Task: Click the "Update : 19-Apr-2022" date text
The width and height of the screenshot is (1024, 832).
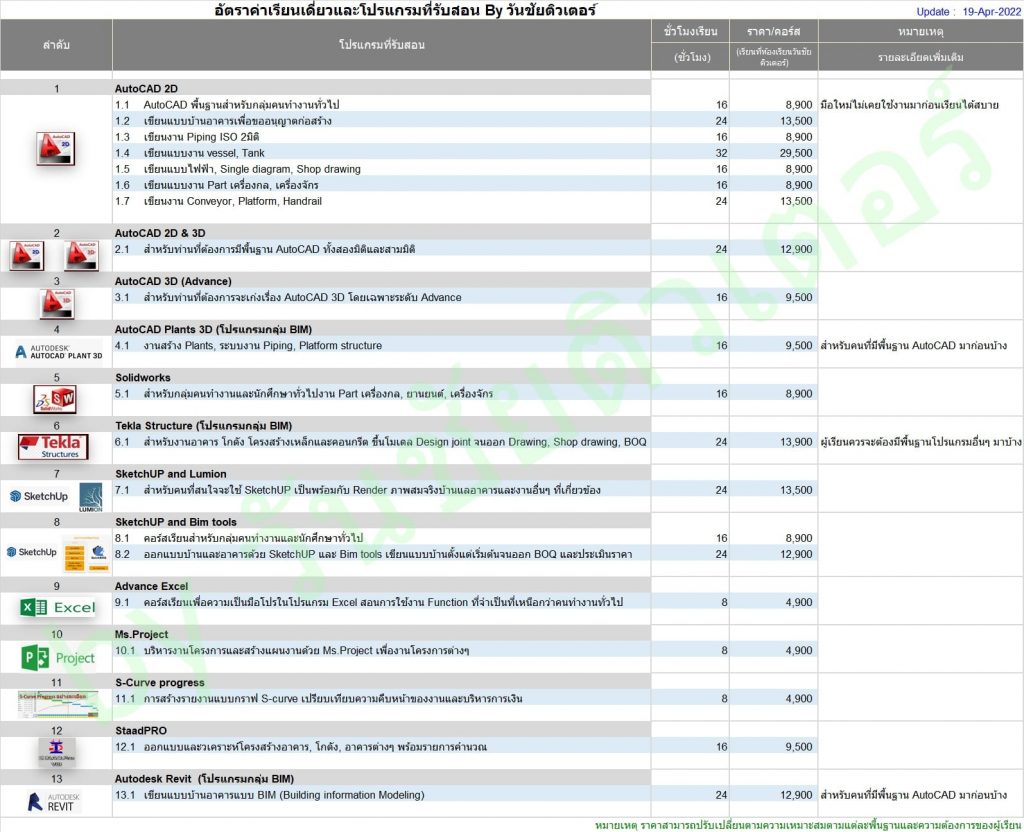Action: click(968, 12)
